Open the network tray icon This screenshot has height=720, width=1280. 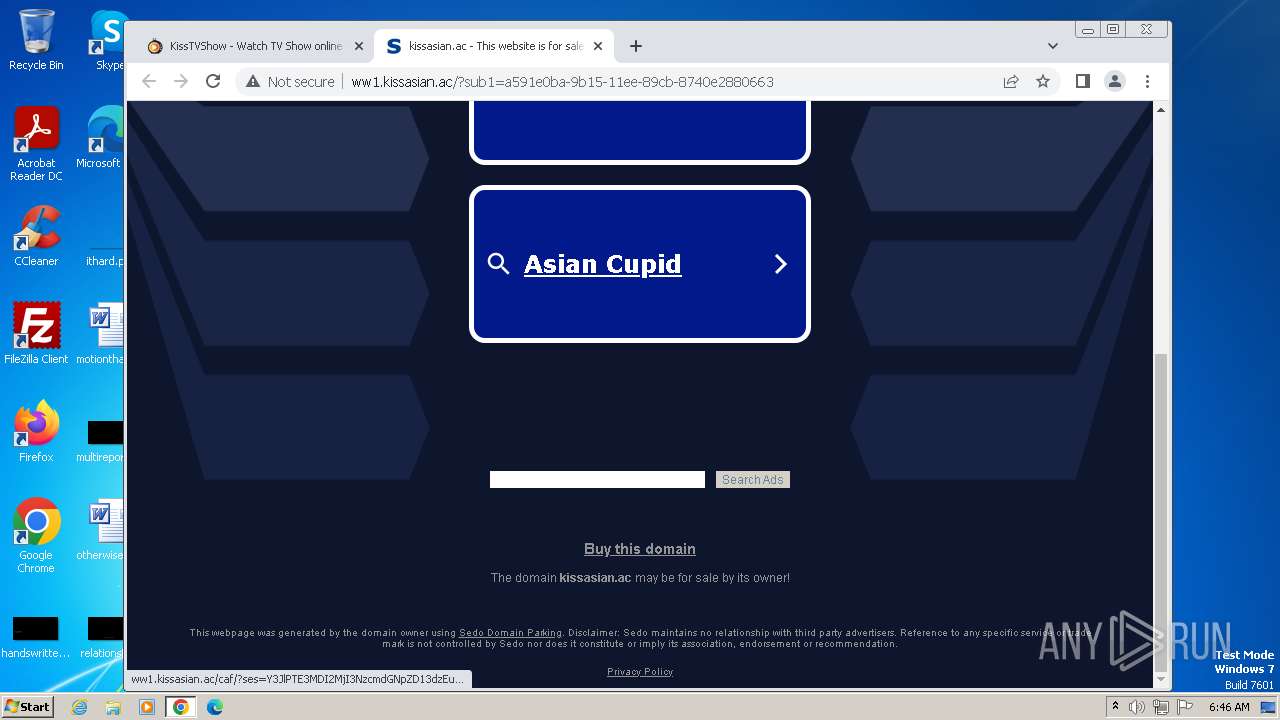(x=1161, y=707)
